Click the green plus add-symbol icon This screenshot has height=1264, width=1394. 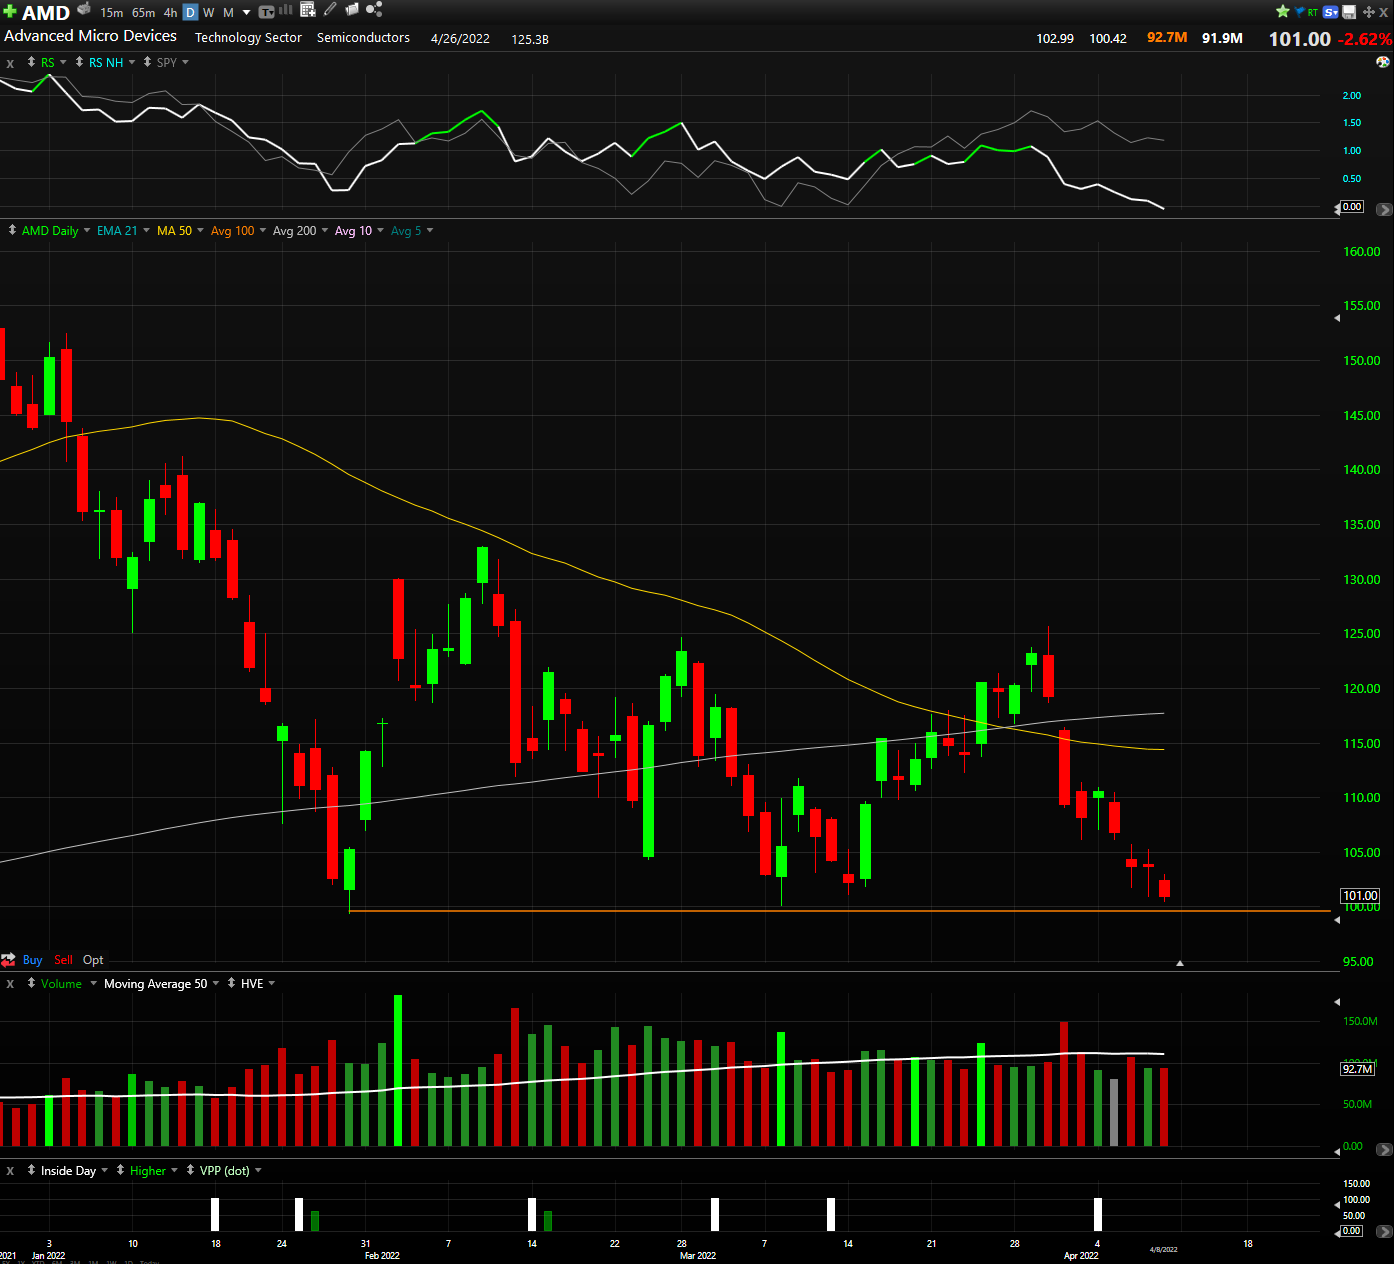10,12
